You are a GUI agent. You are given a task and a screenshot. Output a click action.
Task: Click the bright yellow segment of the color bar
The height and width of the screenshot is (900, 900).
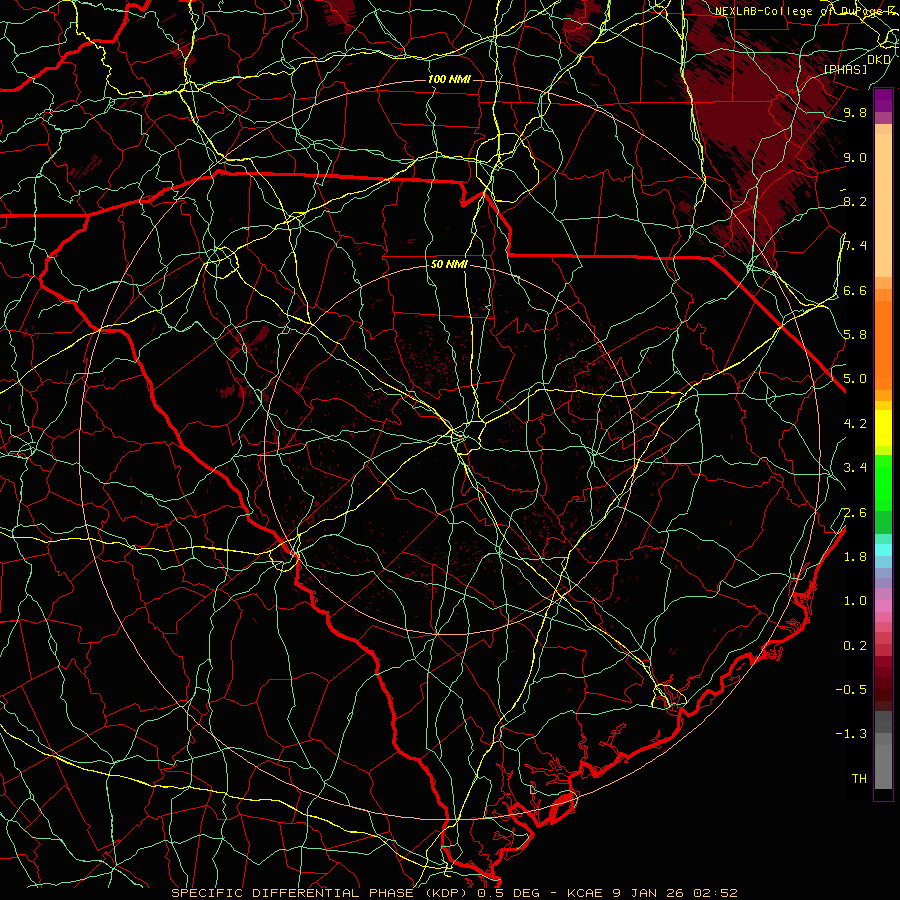pos(883,428)
